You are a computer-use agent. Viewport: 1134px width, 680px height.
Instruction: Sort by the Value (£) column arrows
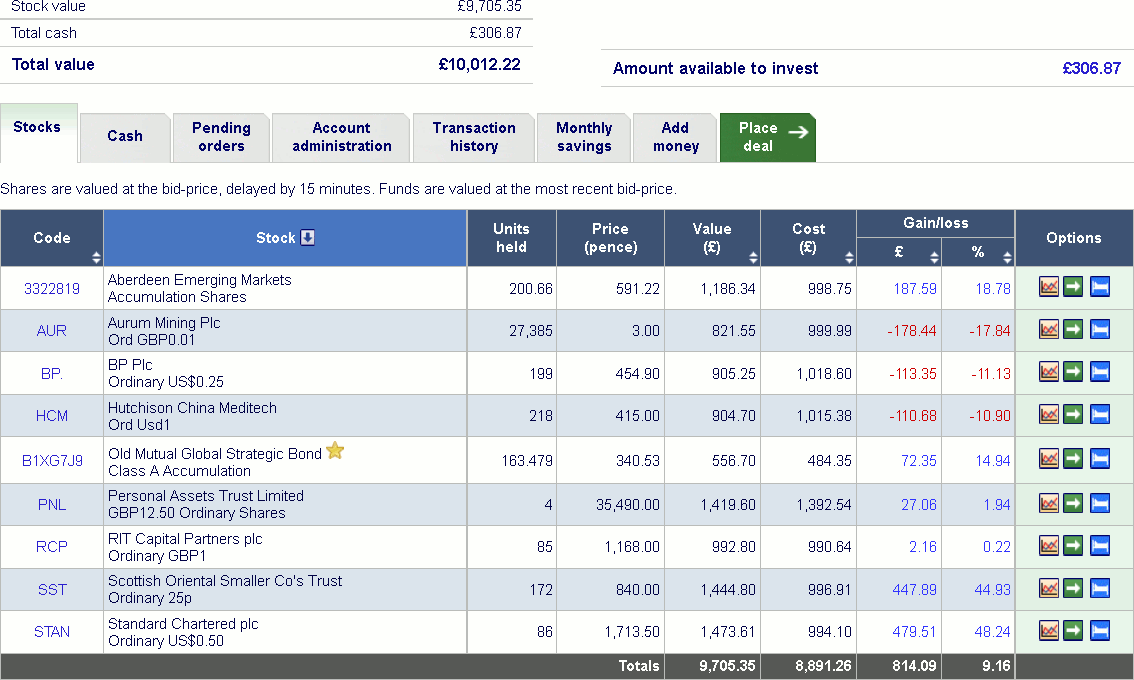[x=753, y=257]
